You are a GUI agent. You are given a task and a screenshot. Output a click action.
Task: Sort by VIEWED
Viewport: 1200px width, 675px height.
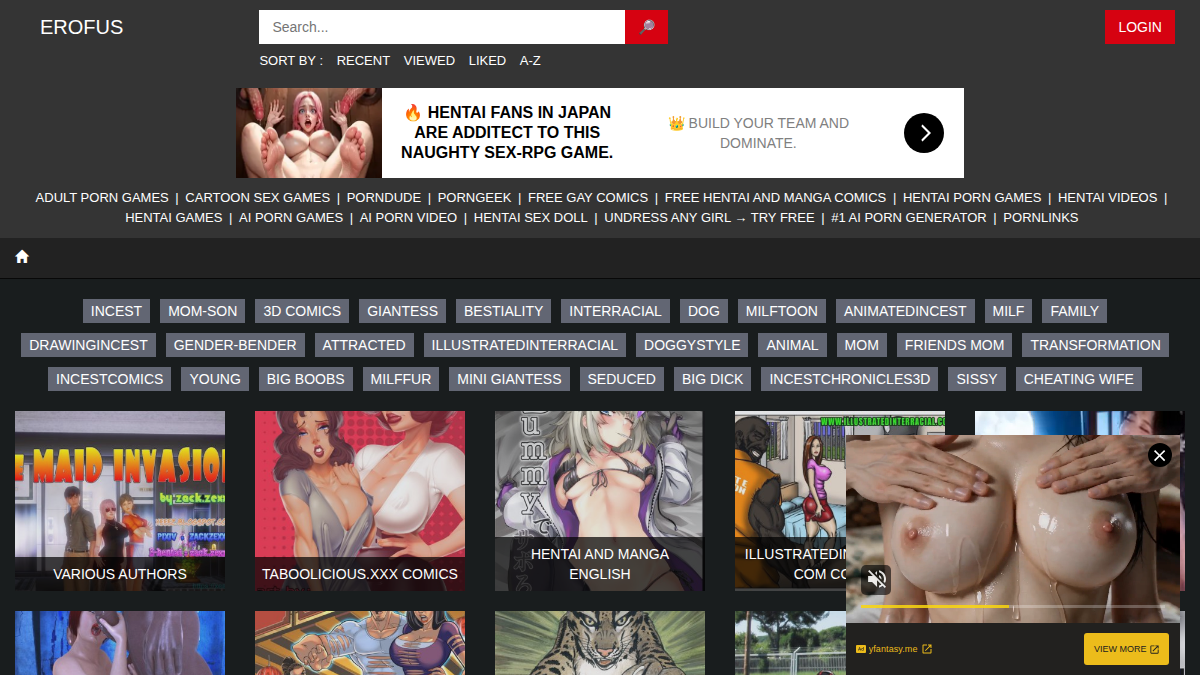click(429, 61)
